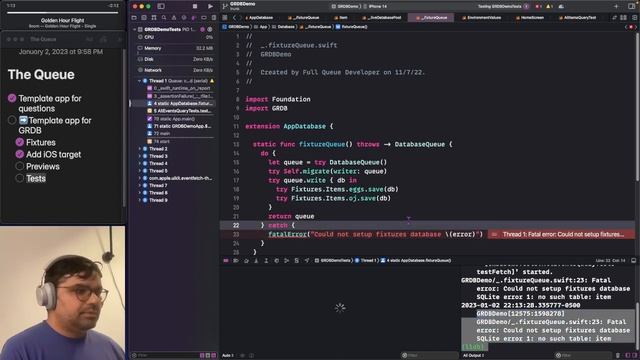Viewport: 640px width, 360px height.
Task: Uncheck the "Add iOS target" reminder
Action: [20, 154]
